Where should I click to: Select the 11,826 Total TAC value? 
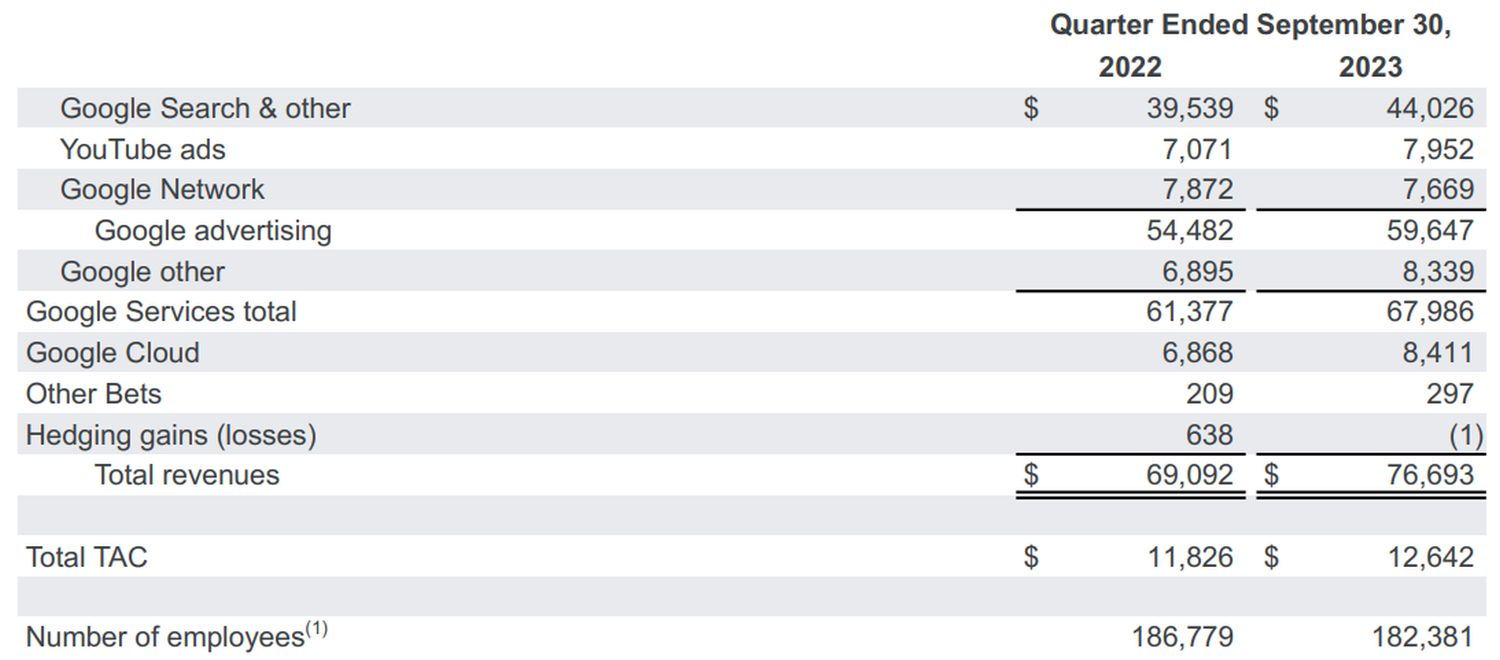(1189, 557)
